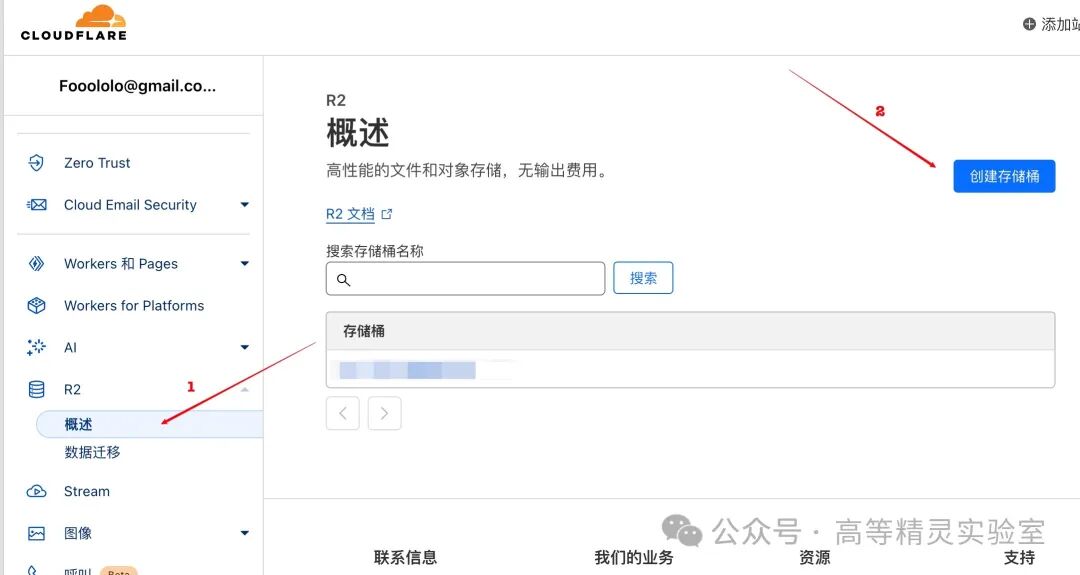The width and height of the screenshot is (1080, 575).
Task: Click the external link icon beside R2 文档
Action: 386,214
